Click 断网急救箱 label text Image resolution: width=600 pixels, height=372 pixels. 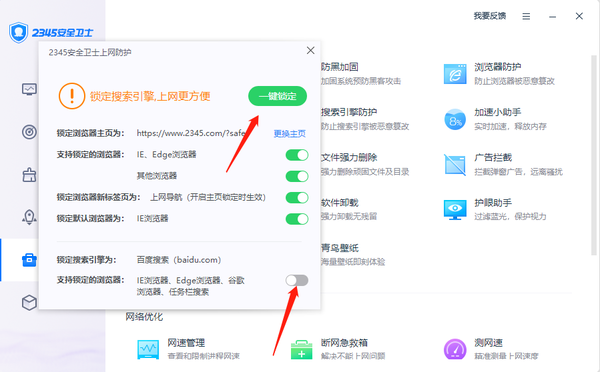344,343
